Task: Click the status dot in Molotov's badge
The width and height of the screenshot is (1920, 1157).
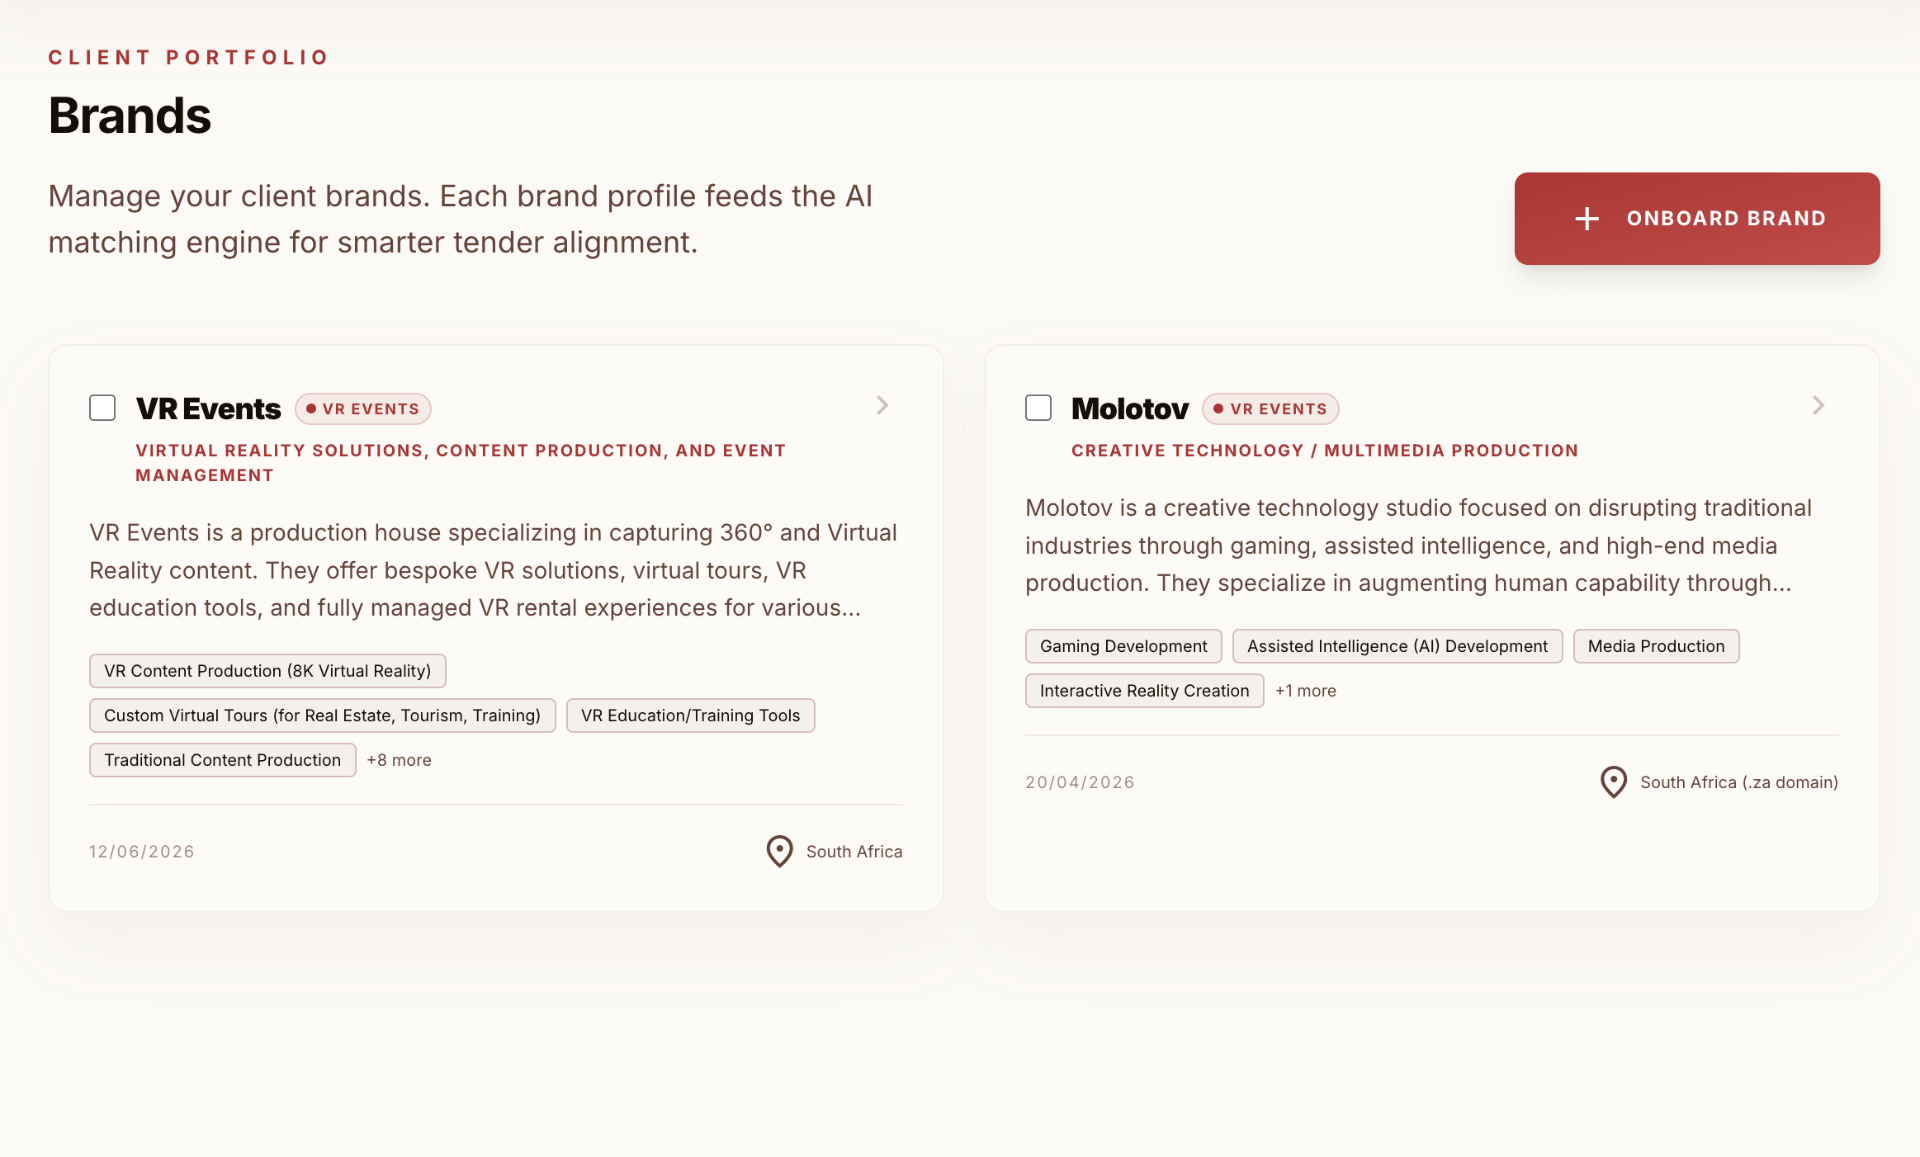Action: [1218, 409]
